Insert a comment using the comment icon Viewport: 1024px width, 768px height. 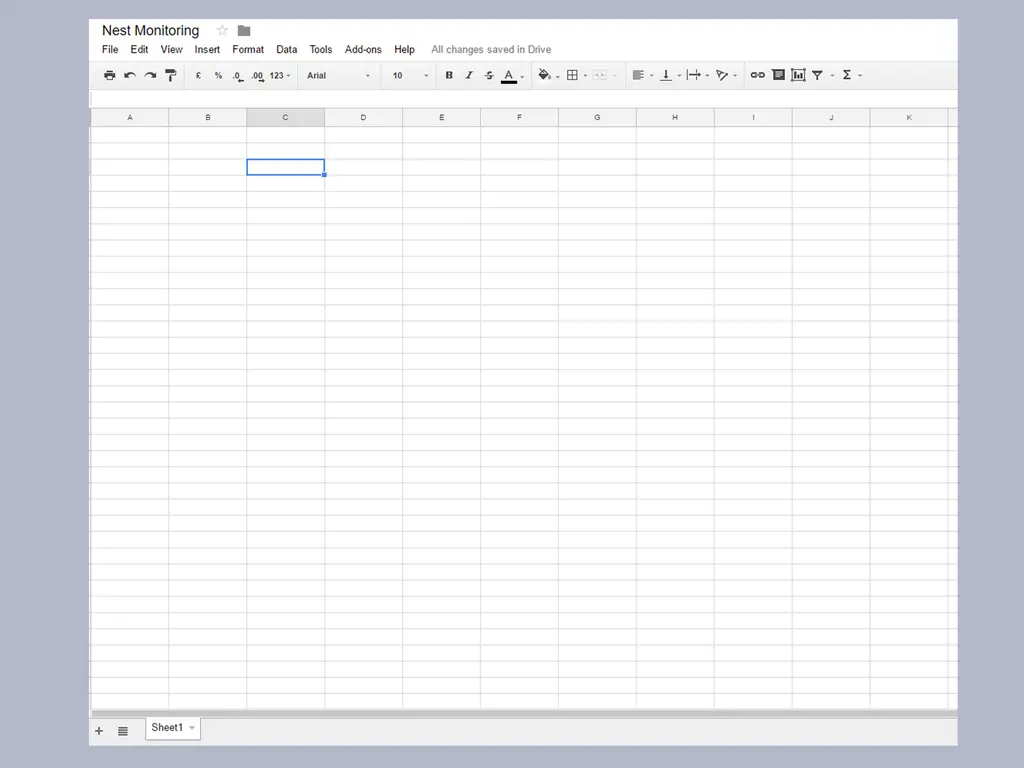[x=778, y=75]
